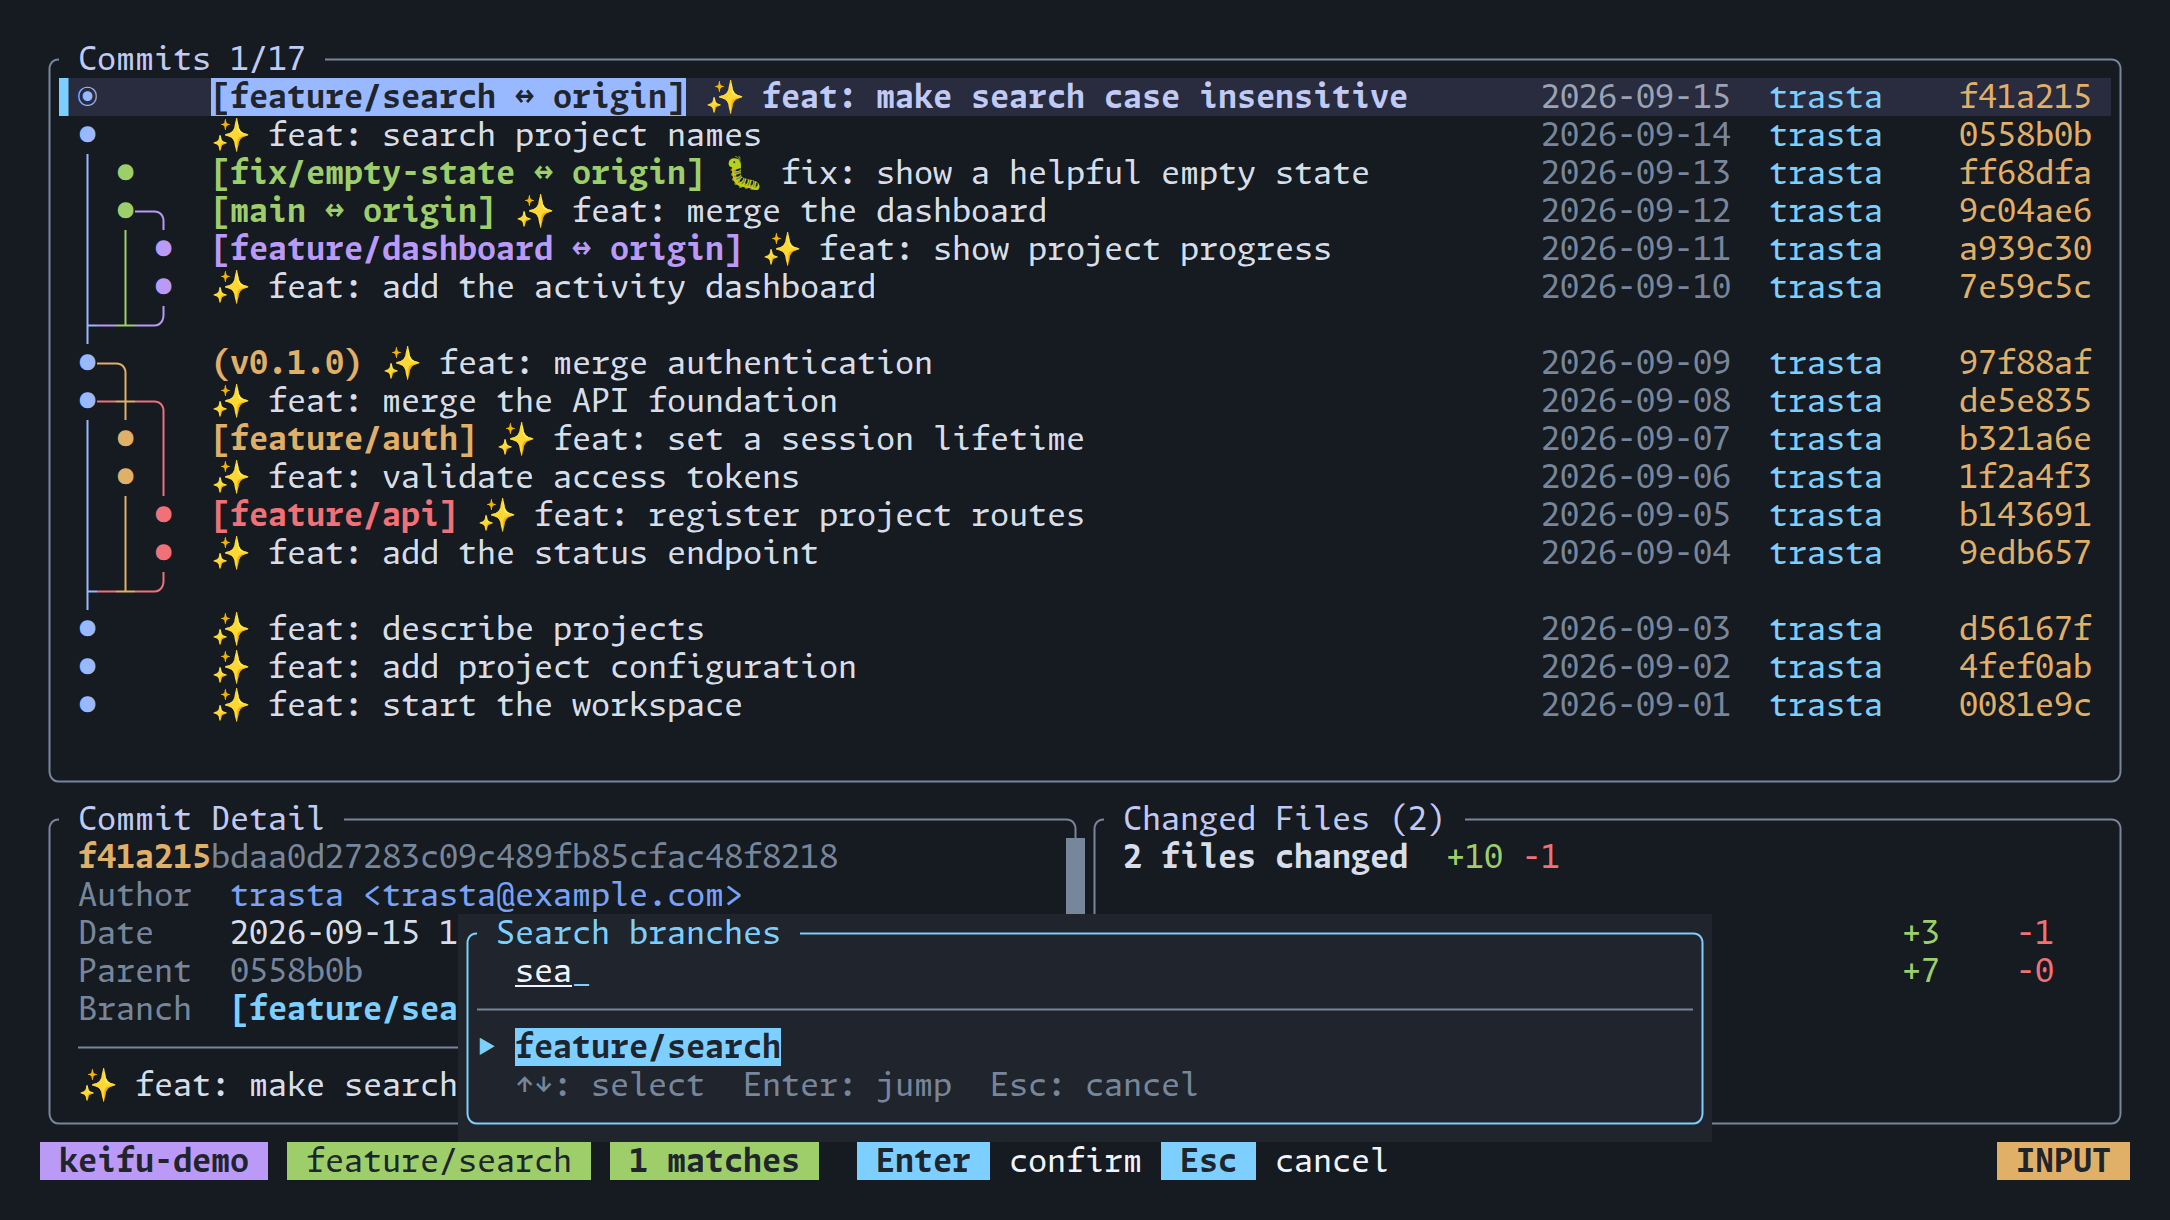Click the [feature/dashboard ↔ origin] branch label
This screenshot has width=2170, height=1220.
point(477,249)
